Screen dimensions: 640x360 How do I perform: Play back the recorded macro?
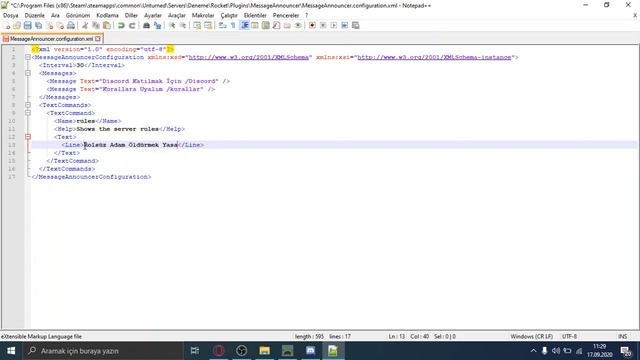tap(333, 25)
